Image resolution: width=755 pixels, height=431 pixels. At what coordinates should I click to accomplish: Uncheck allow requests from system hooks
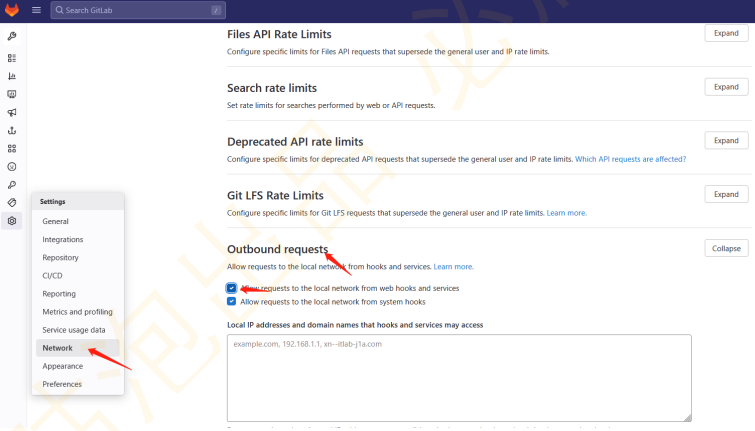click(232, 301)
